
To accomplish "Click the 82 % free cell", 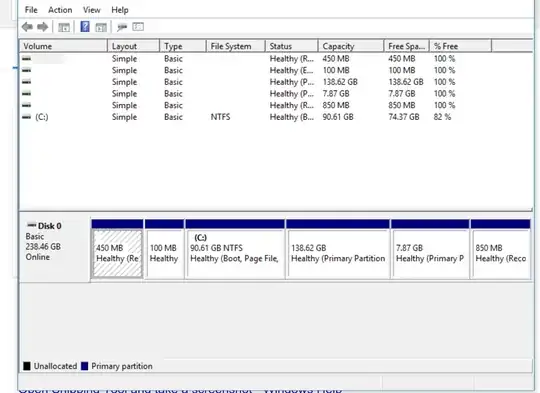I will (442, 117).
